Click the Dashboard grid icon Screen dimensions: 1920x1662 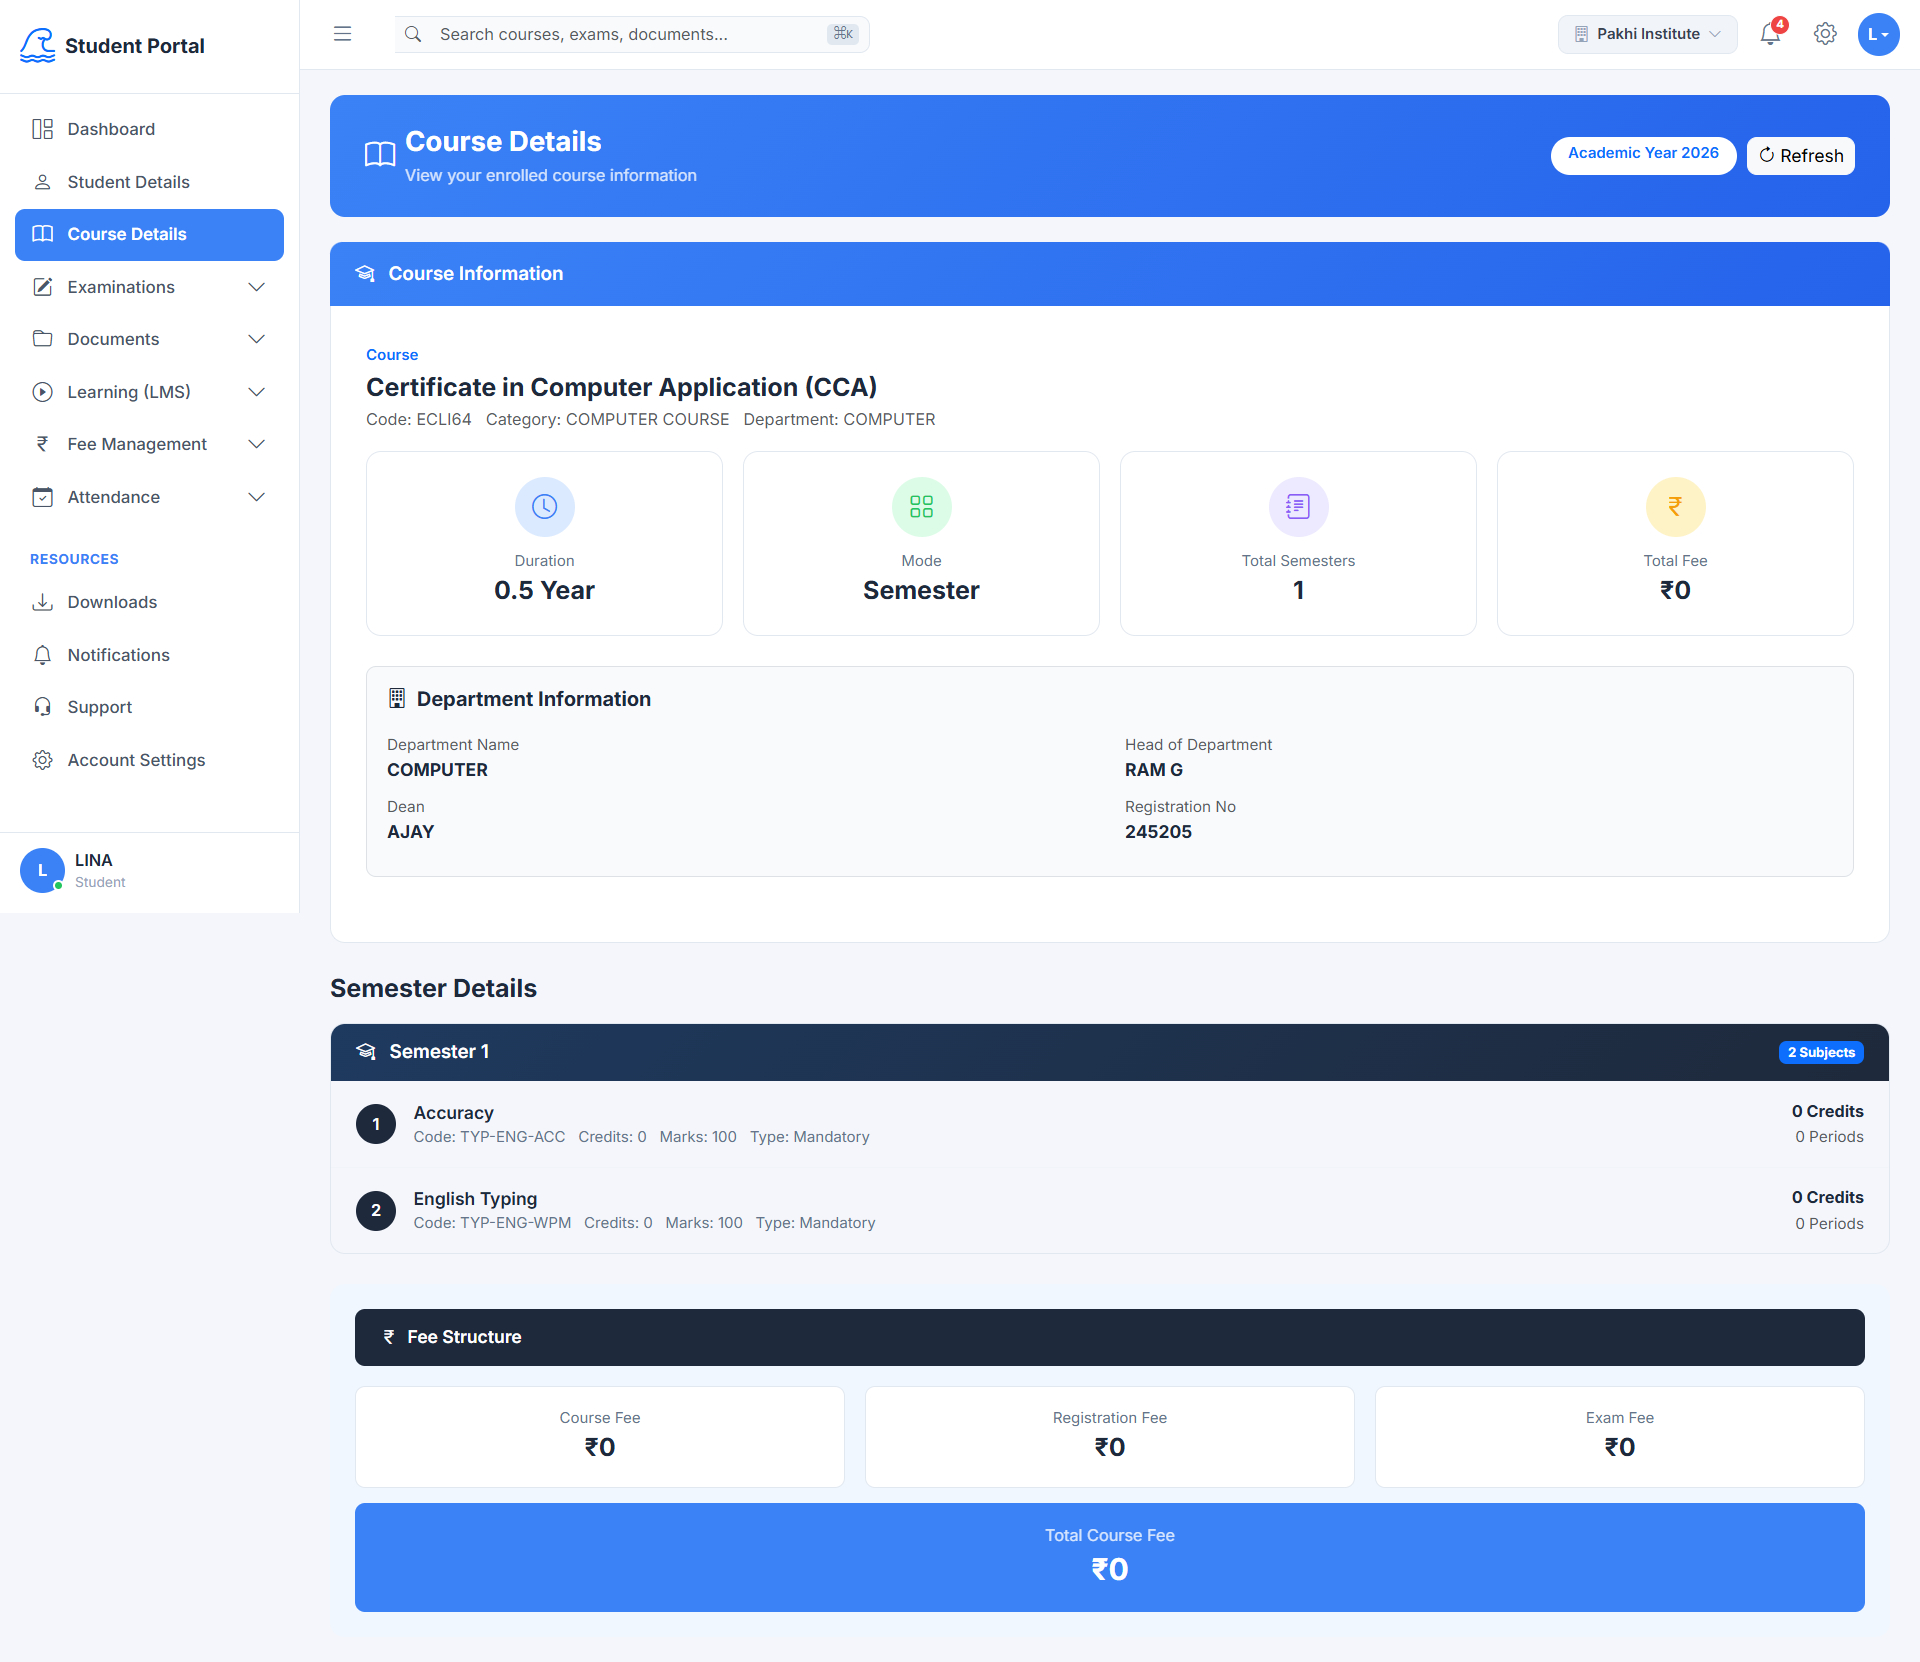[x=42, y=129]
